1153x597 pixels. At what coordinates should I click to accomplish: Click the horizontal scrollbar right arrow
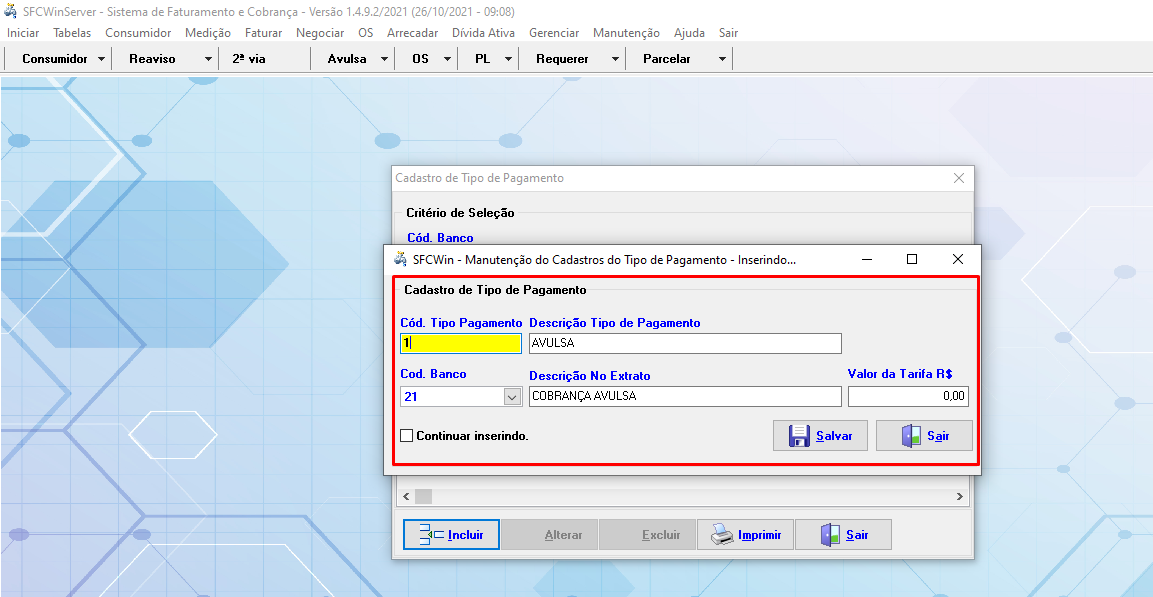(960, 496)
